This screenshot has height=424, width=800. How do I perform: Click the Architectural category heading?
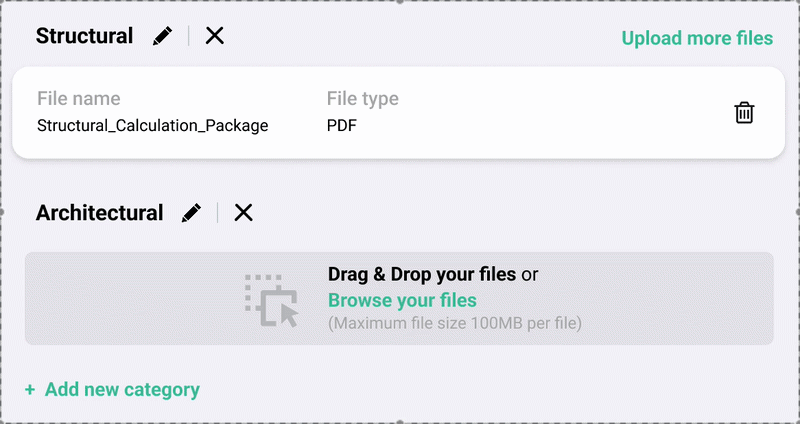99,213
